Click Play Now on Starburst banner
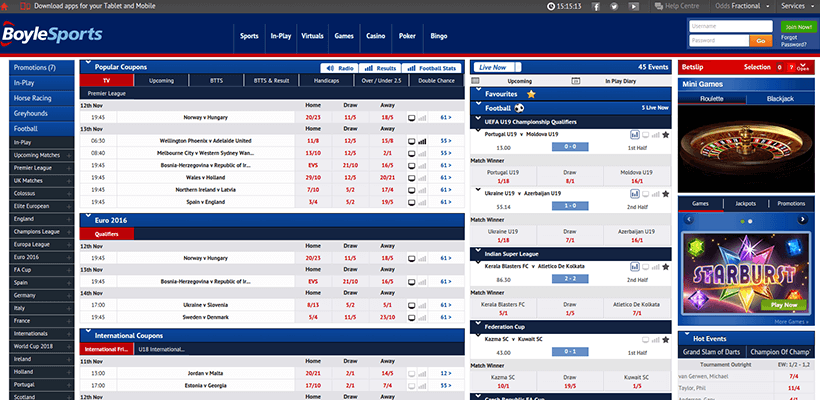Screen dimensions: 820x400 coord(784,305)
